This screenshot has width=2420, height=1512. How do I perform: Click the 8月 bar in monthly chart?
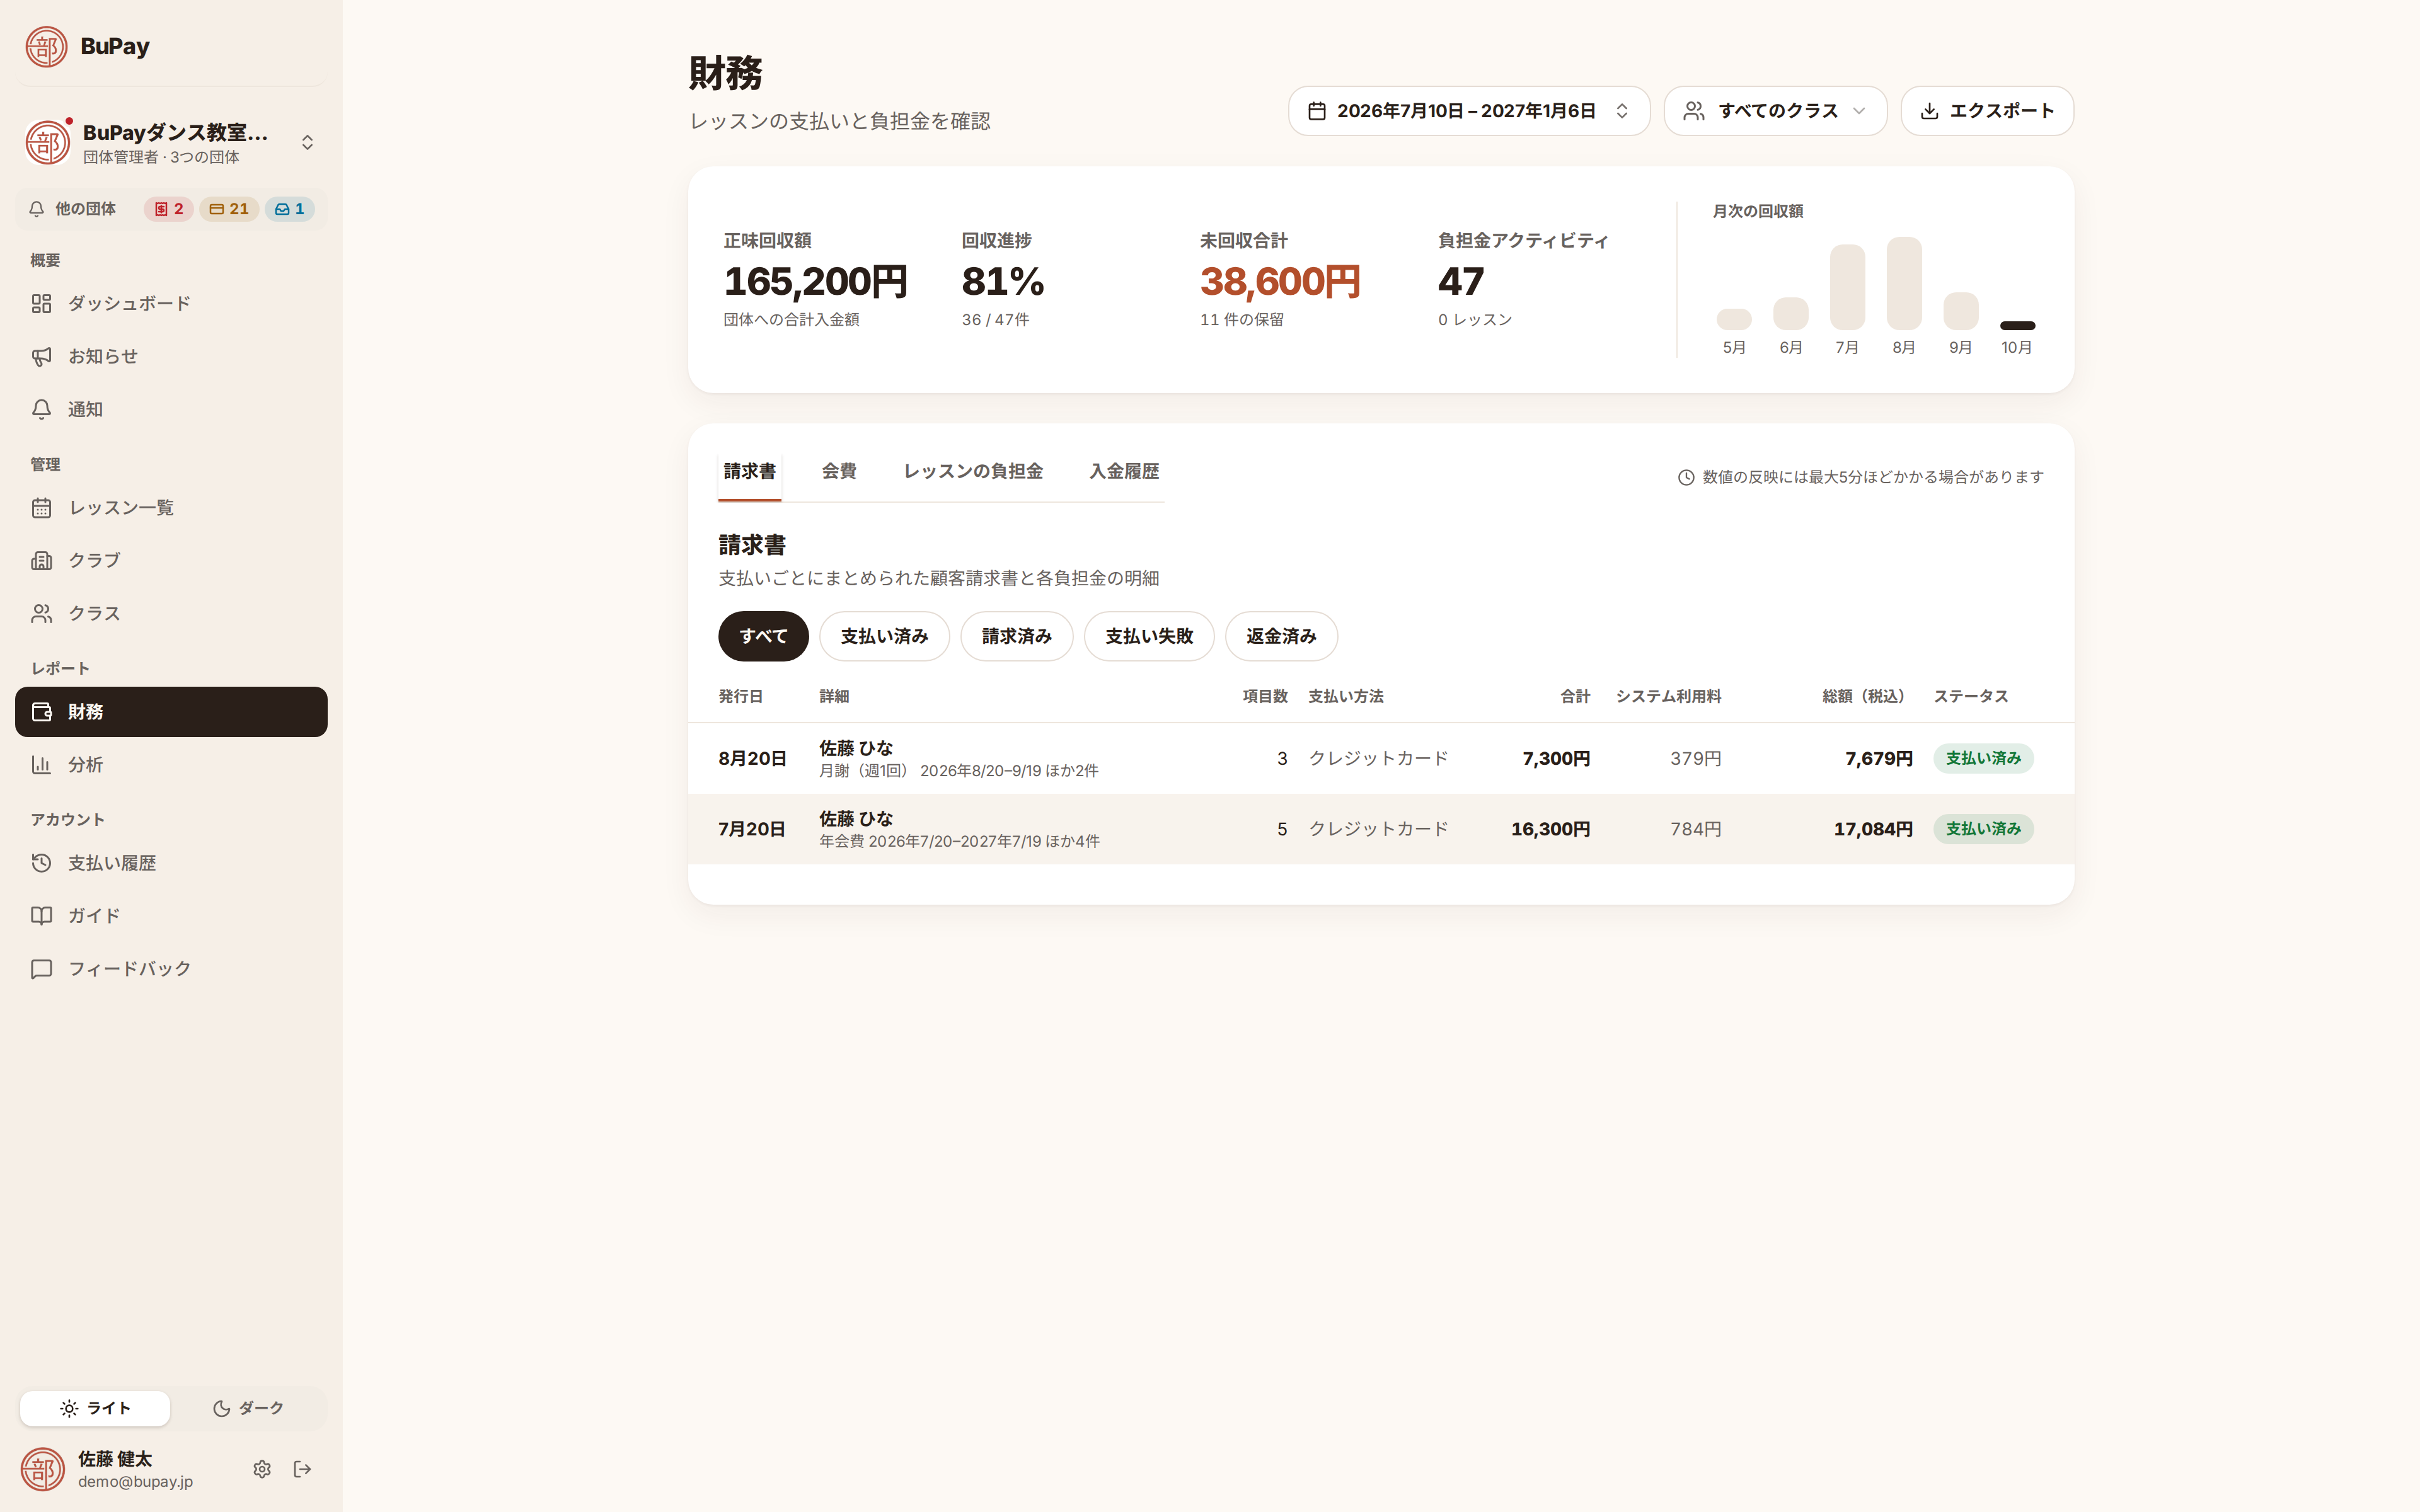(1904, 283)
